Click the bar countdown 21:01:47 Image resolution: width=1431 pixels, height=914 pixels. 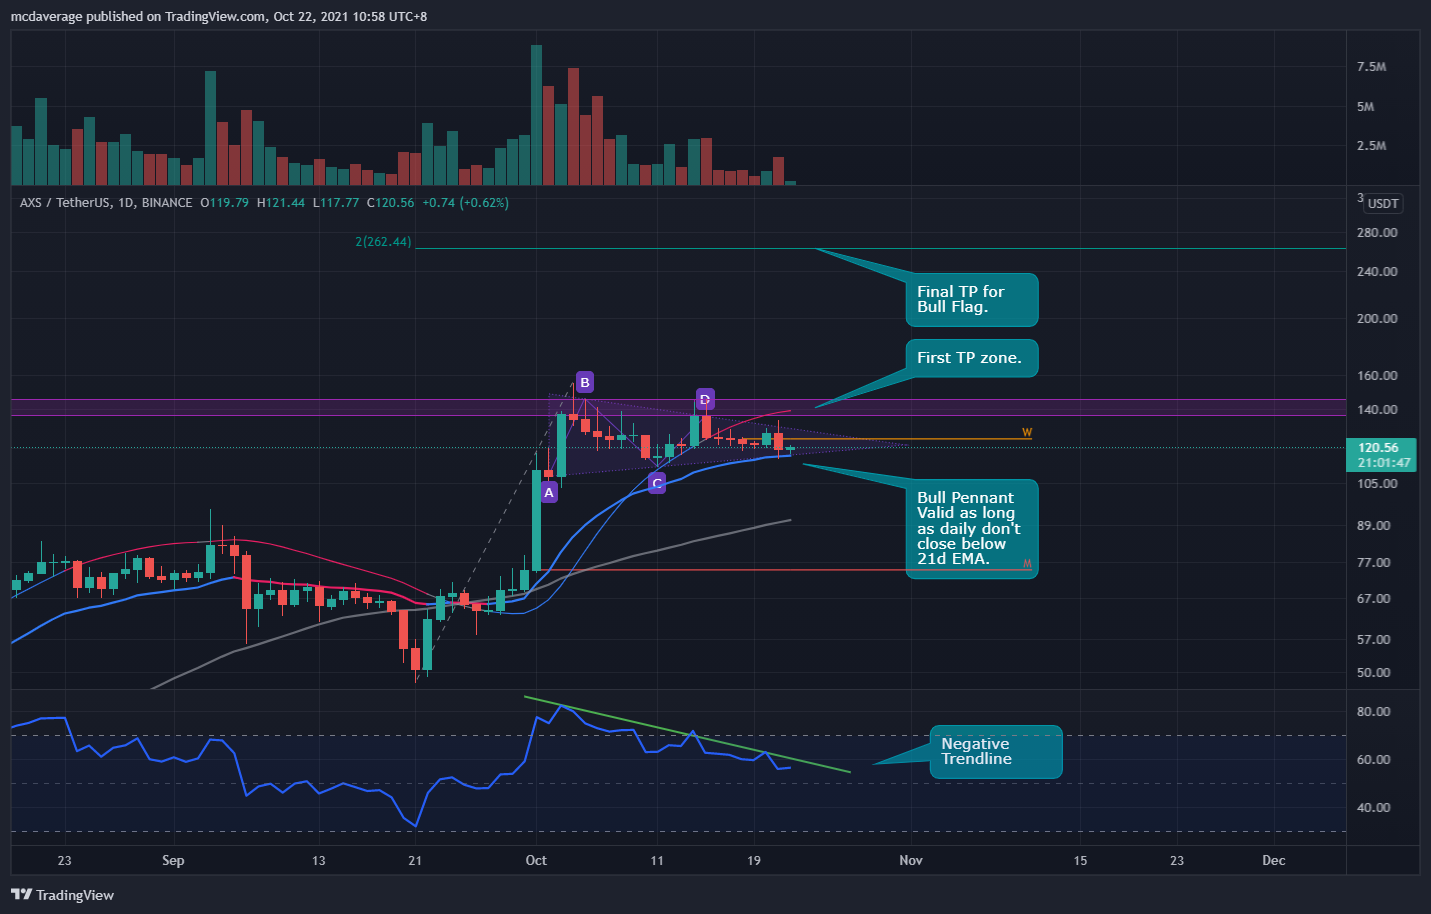[1384, 462]
